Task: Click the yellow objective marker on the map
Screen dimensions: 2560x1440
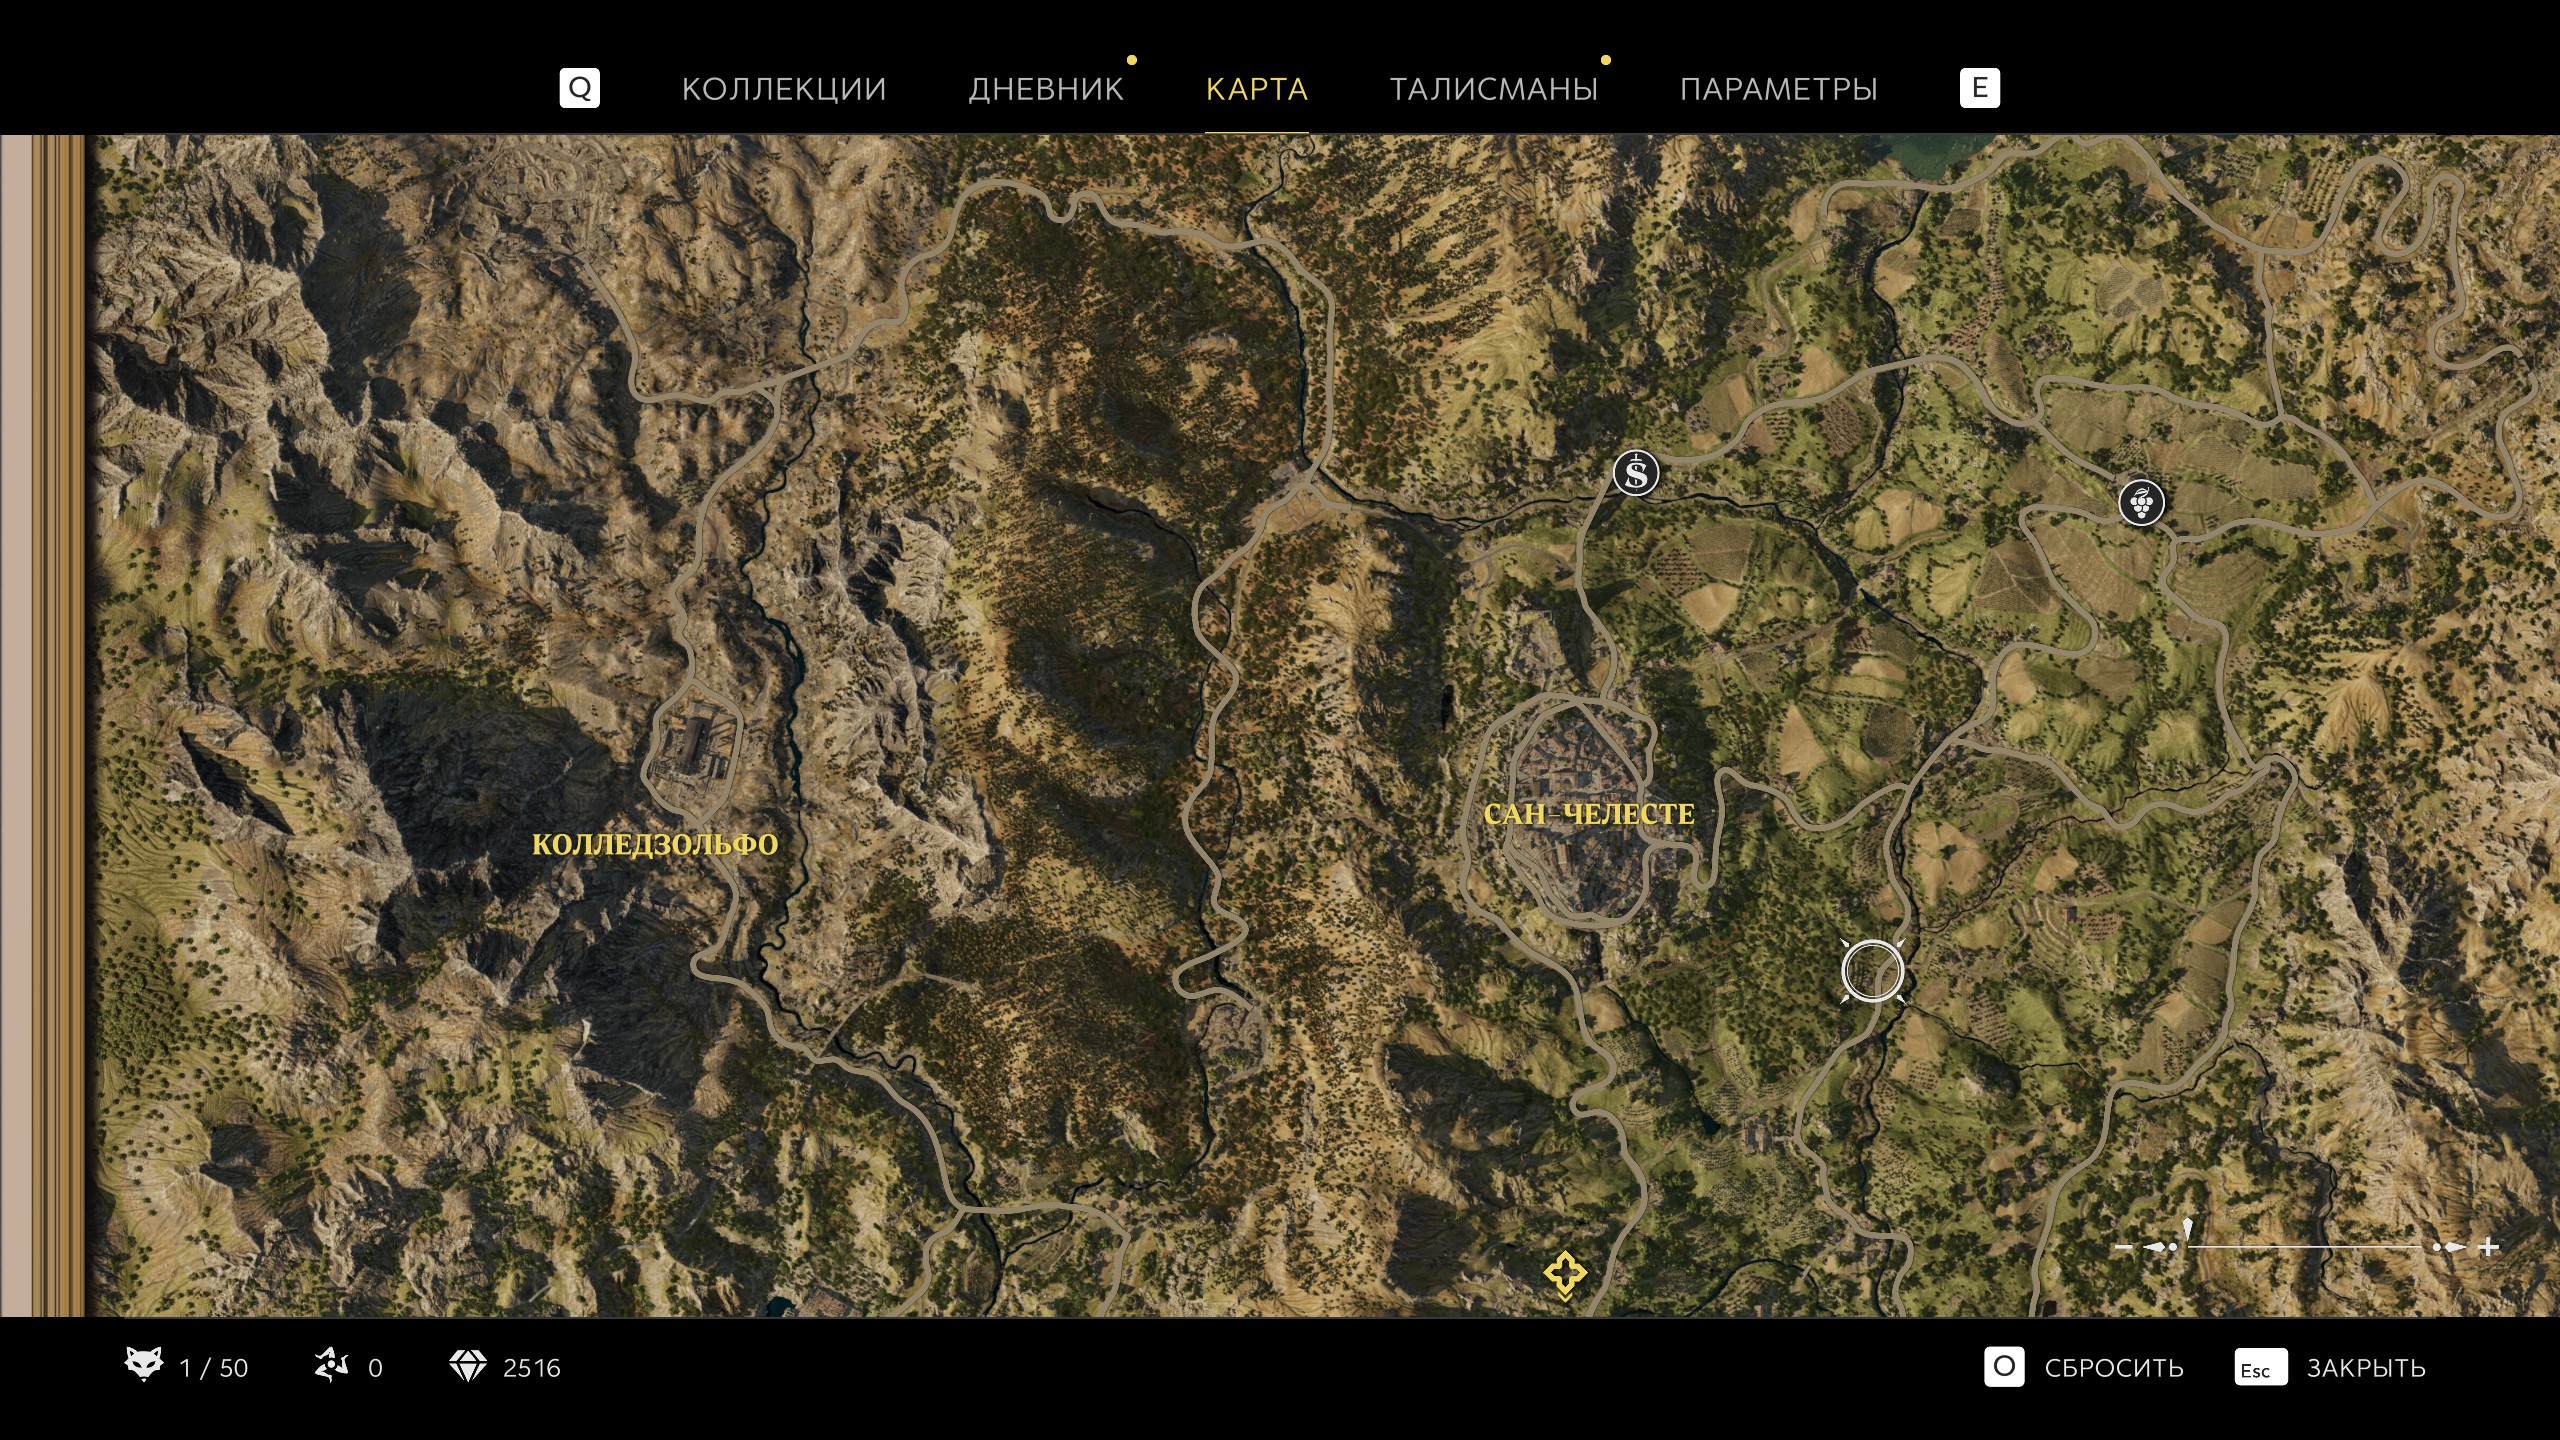Action: (x=1564, y=1274)
